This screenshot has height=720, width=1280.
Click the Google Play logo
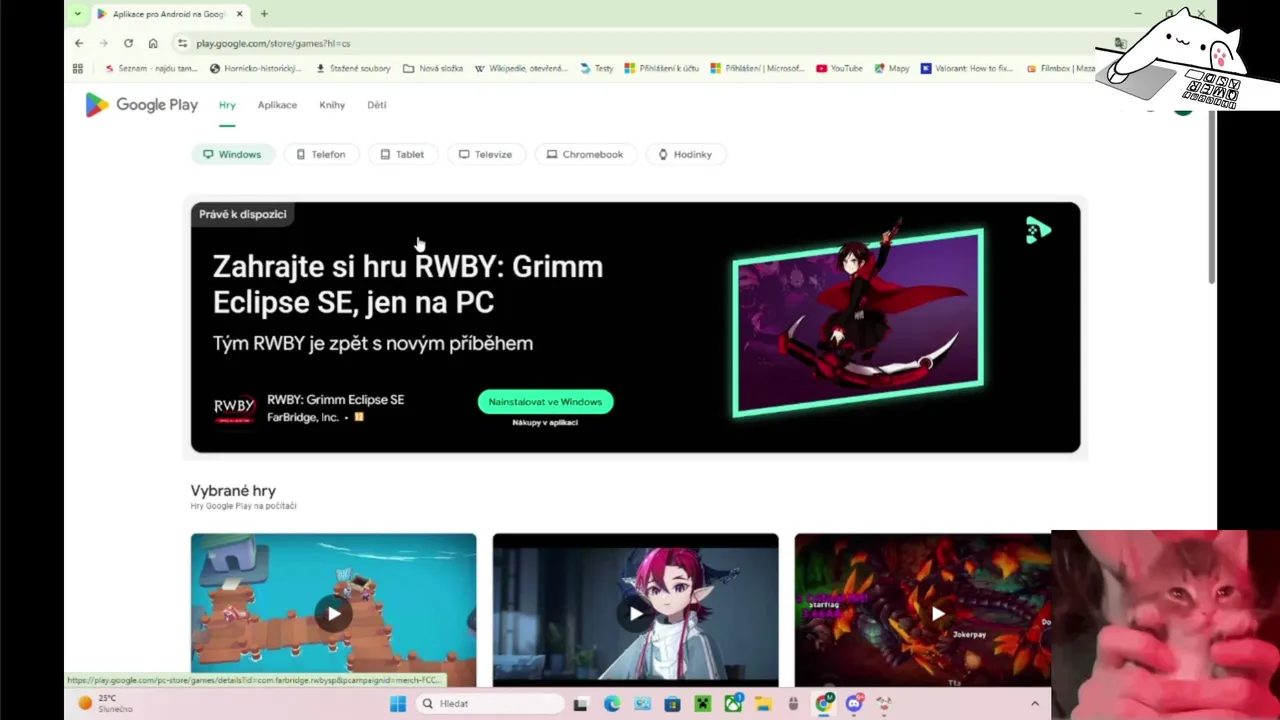coord(141,105)
